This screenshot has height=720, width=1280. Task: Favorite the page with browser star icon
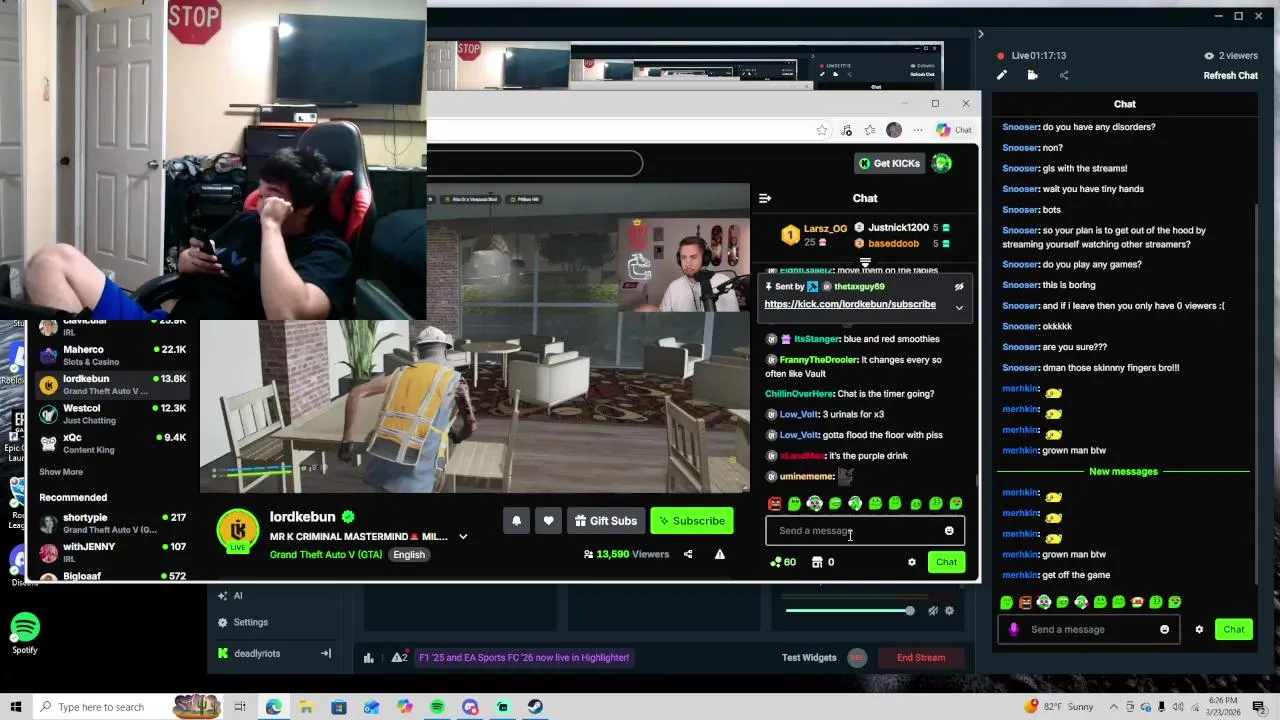tap(822, 130)
